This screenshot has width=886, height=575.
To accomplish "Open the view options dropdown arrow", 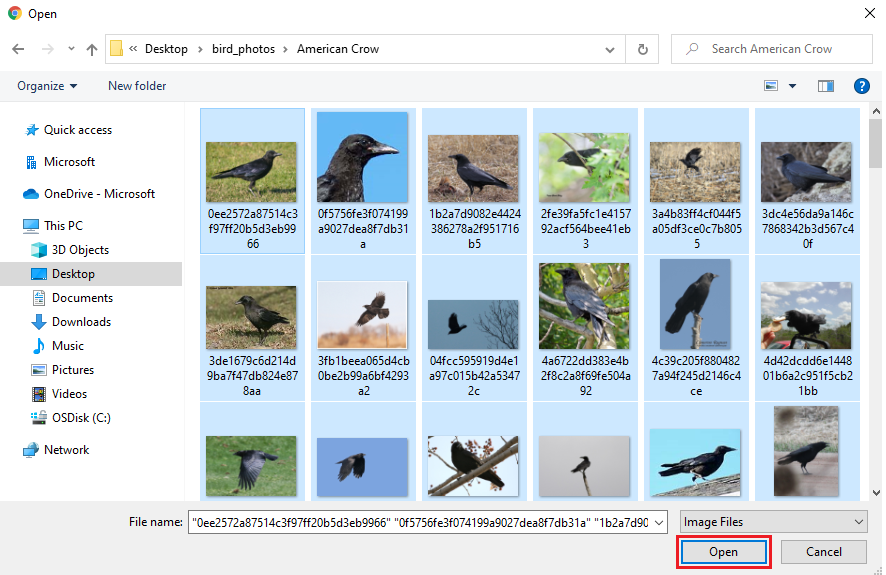I will 792,86.
